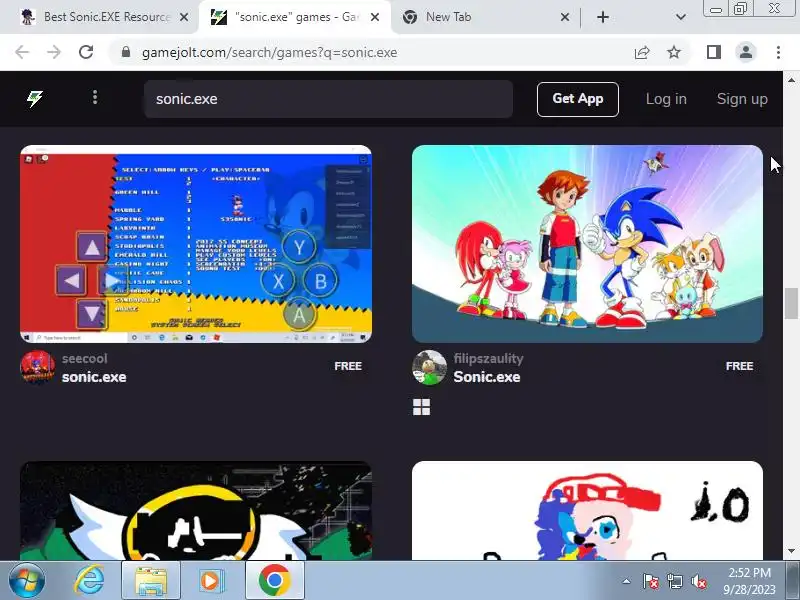Expand the tab search dropdown

pos(681,17)
